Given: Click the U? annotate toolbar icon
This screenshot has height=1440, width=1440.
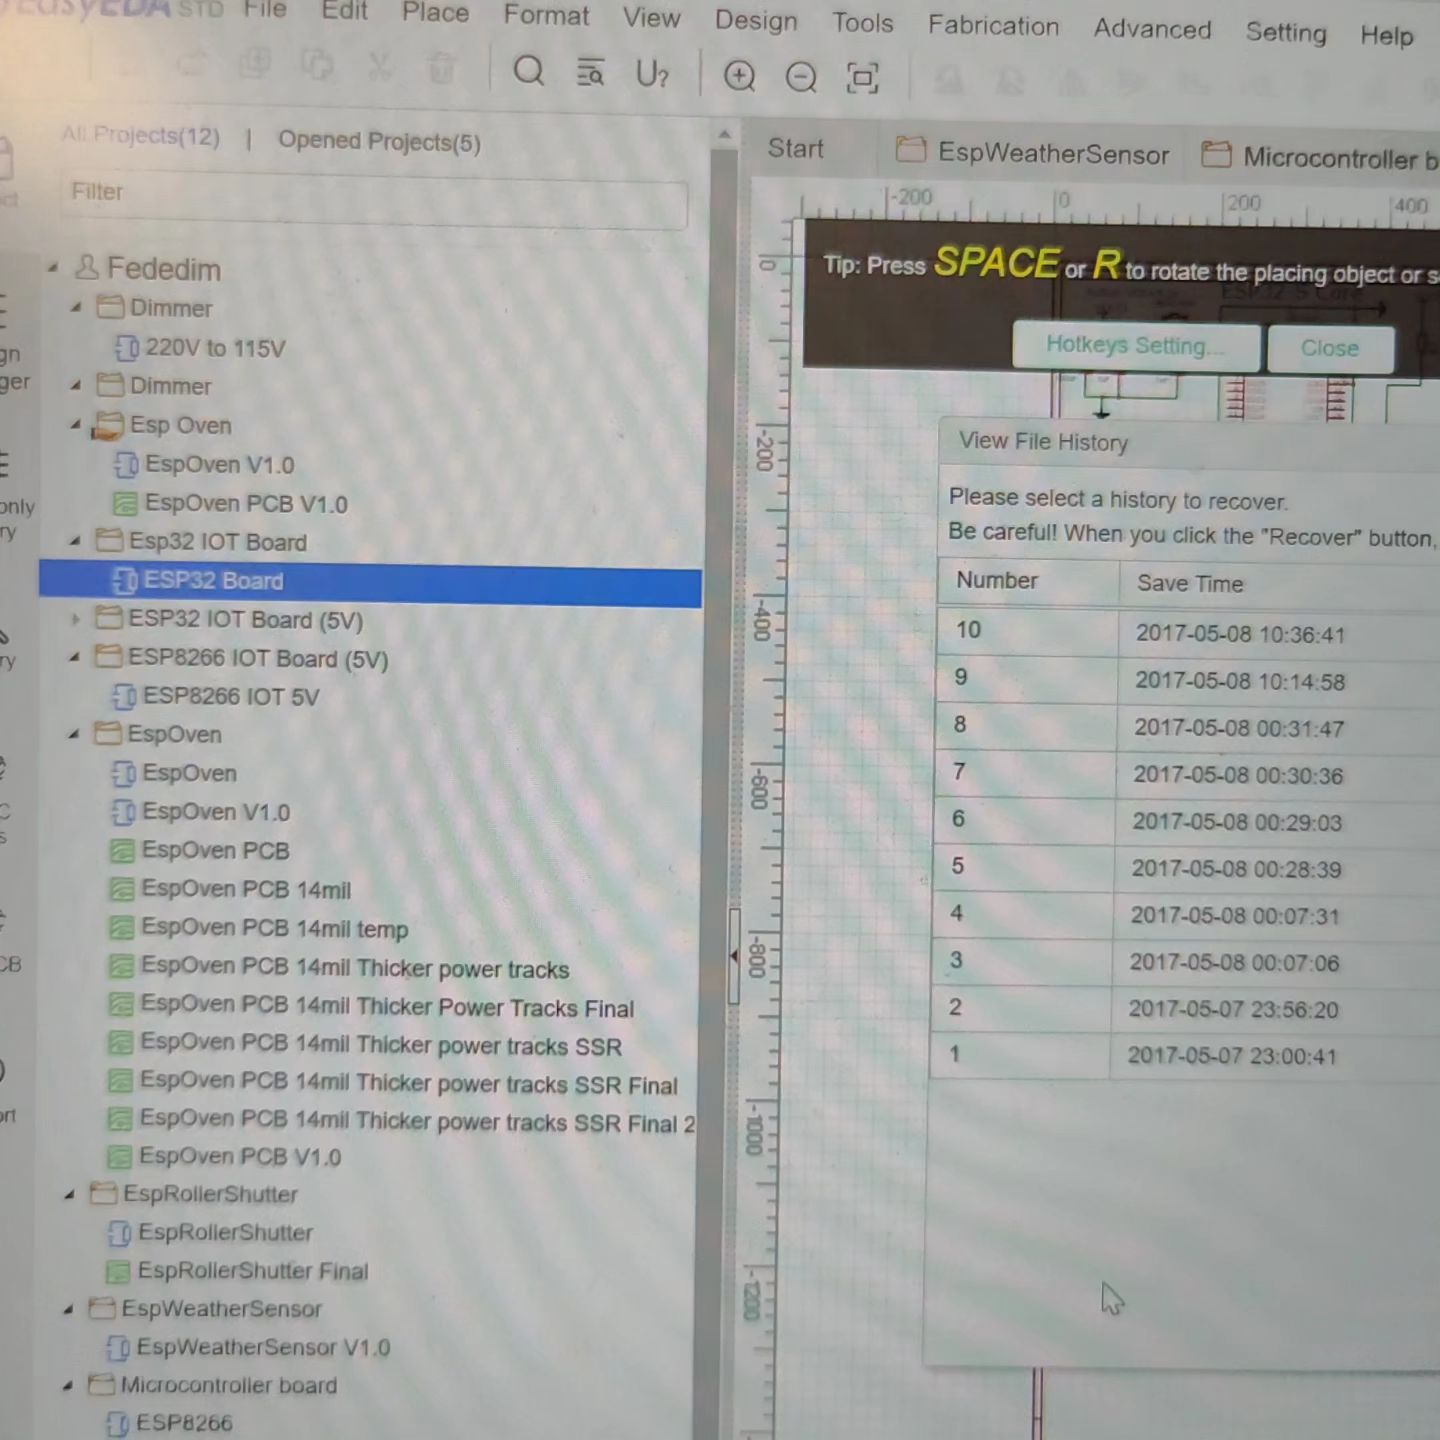Looking at the screenshot, I should 652,75.
